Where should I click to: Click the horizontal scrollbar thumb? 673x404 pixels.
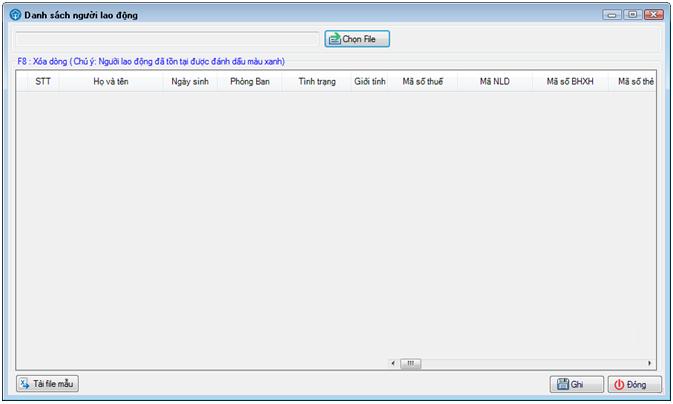coord(411,363)
